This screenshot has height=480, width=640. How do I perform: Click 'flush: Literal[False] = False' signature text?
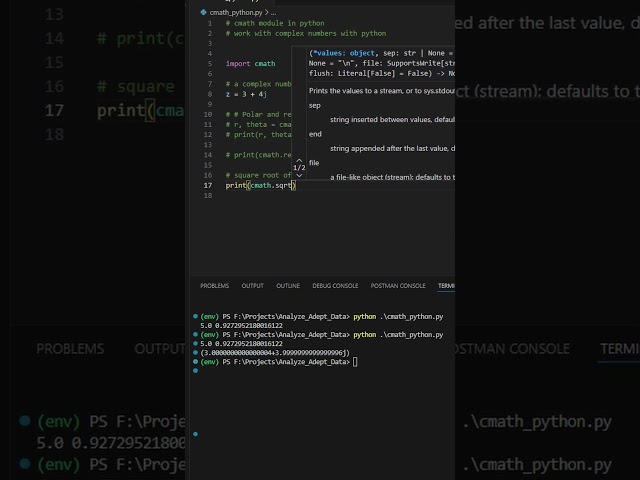(370, 73)
